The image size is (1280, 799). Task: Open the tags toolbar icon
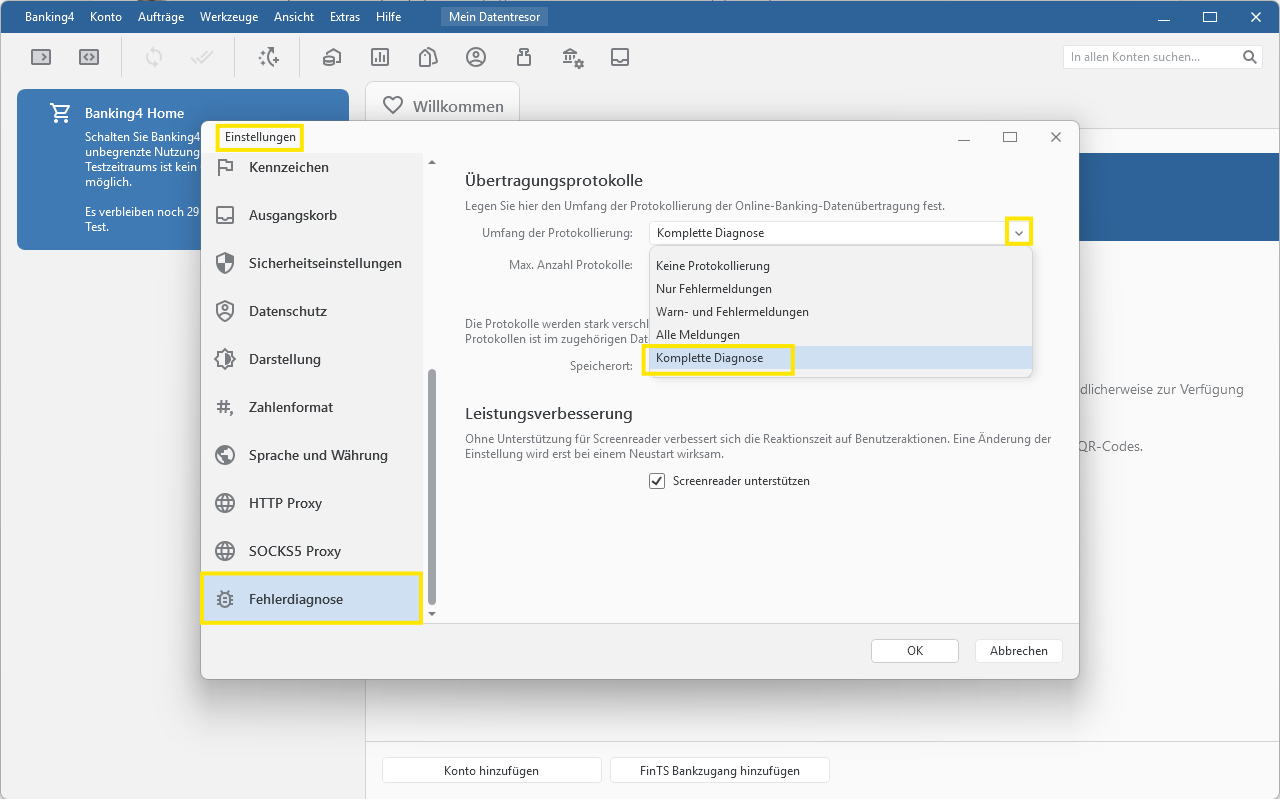coord(428,57)
